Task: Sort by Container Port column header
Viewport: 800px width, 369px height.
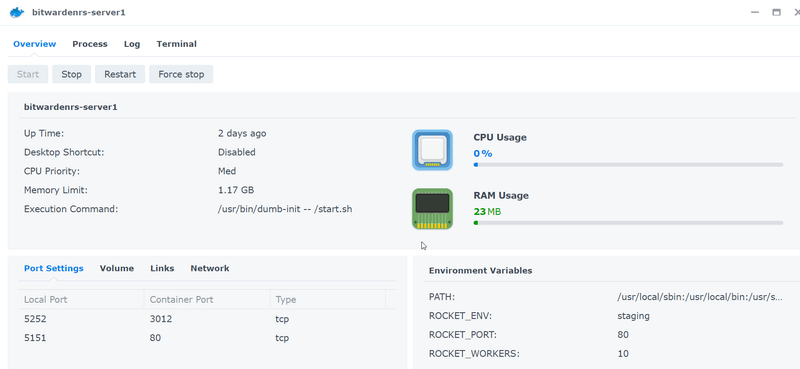Action: [207, 300]
